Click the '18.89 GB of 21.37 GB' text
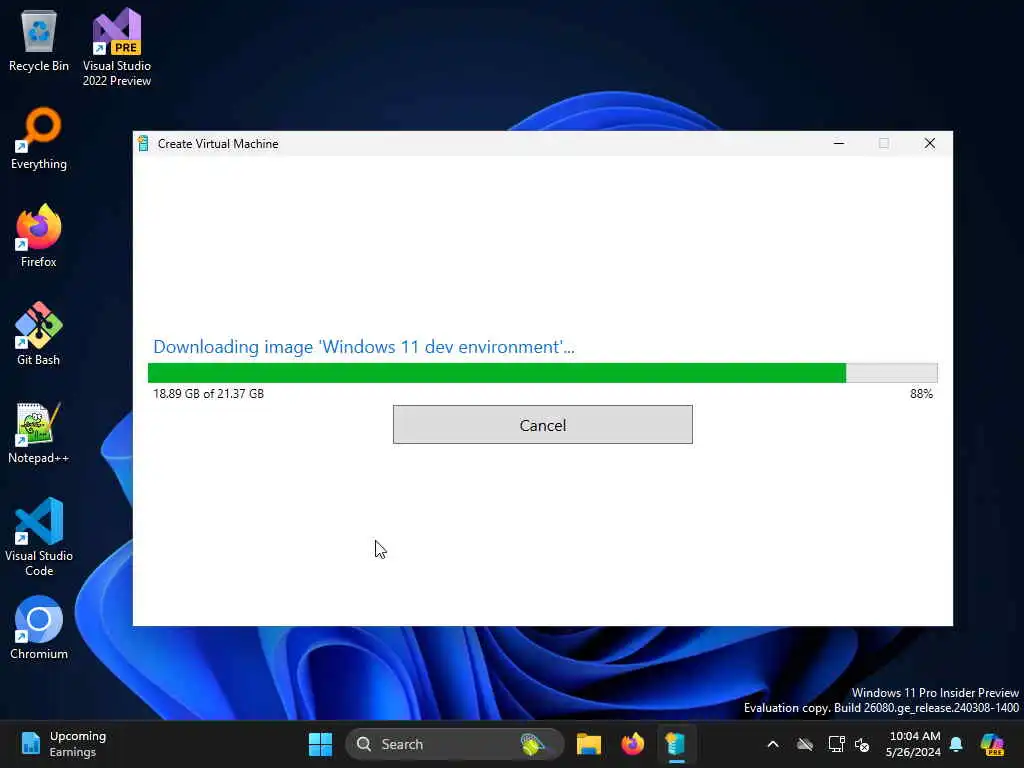Viewport: 1024px width, 768px height. (208, 394)
